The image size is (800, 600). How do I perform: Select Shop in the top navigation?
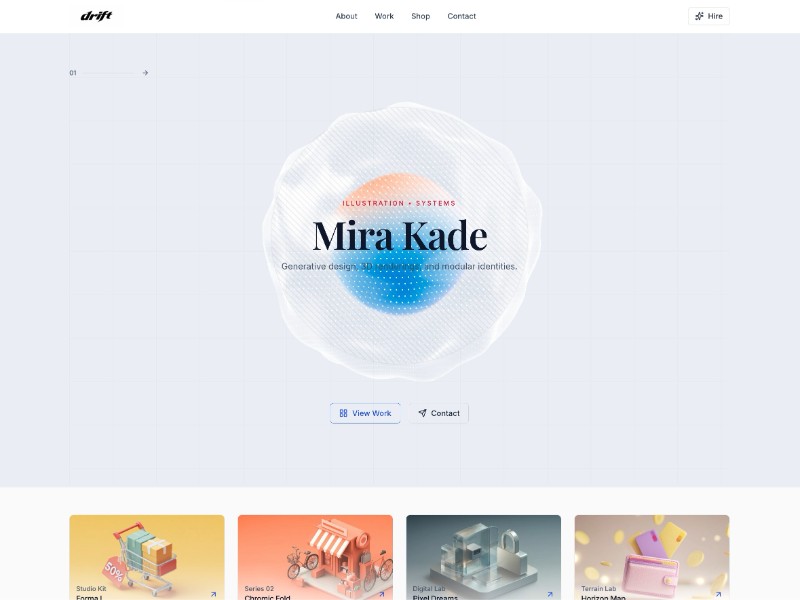coord(420,16)
